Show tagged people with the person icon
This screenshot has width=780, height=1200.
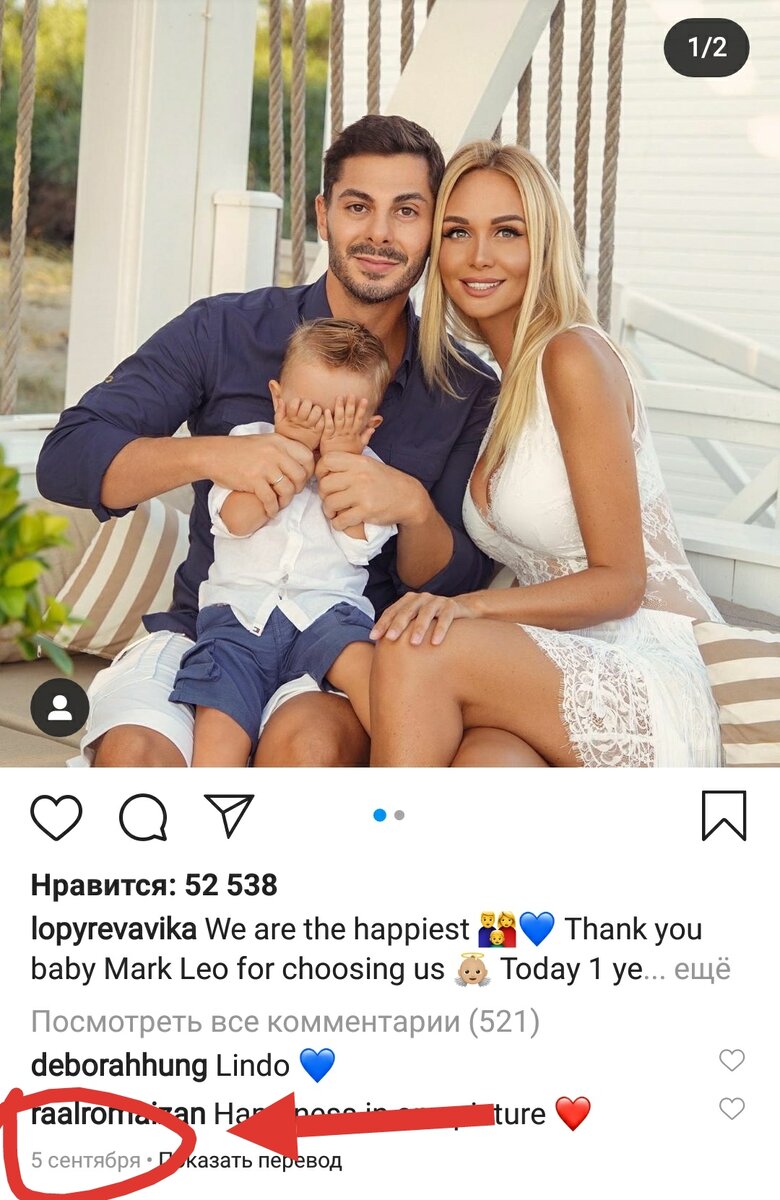60,708
